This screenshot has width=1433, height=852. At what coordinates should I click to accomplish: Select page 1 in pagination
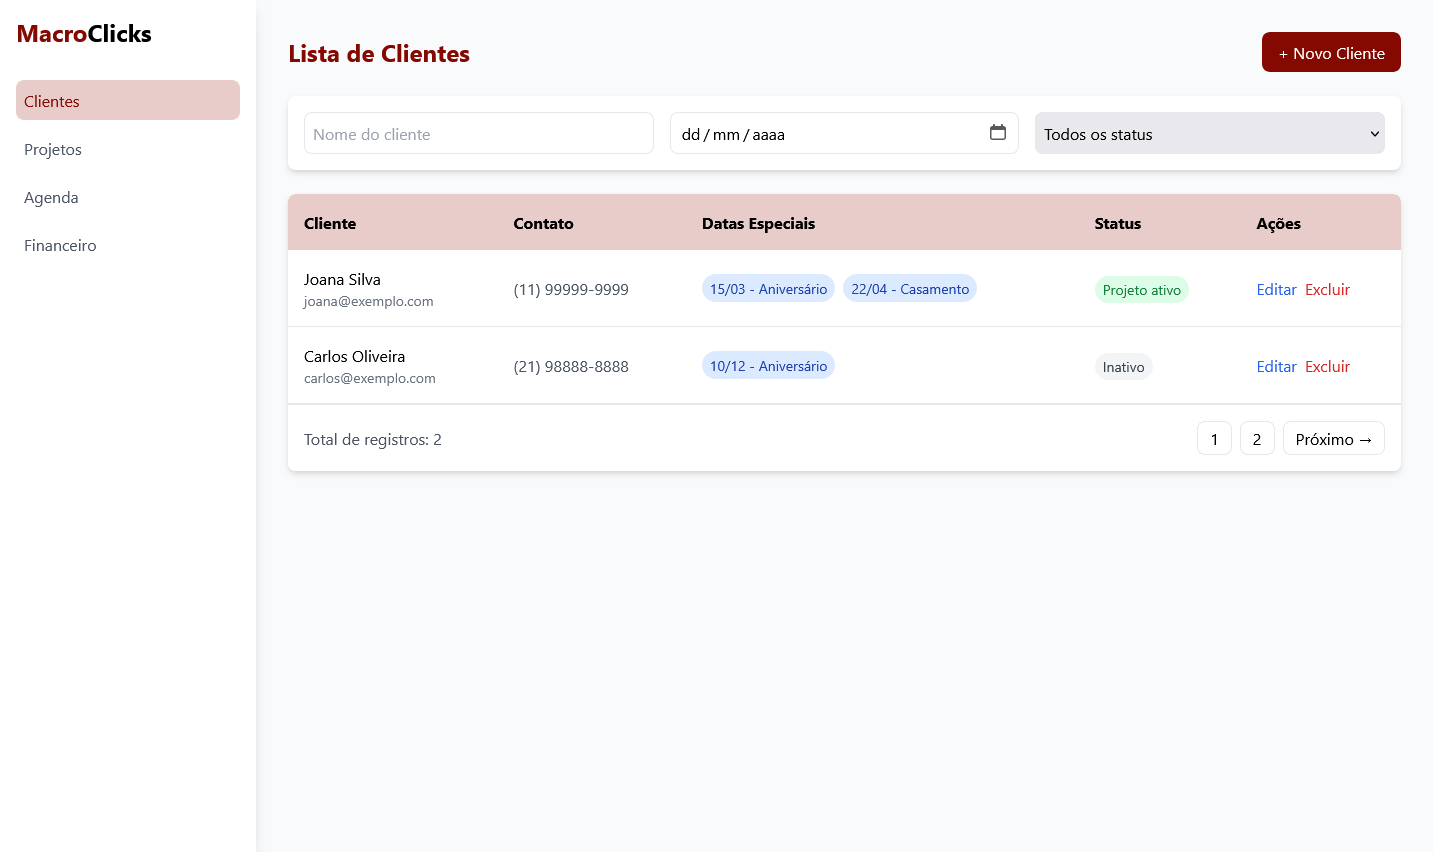click(1214, 437)
